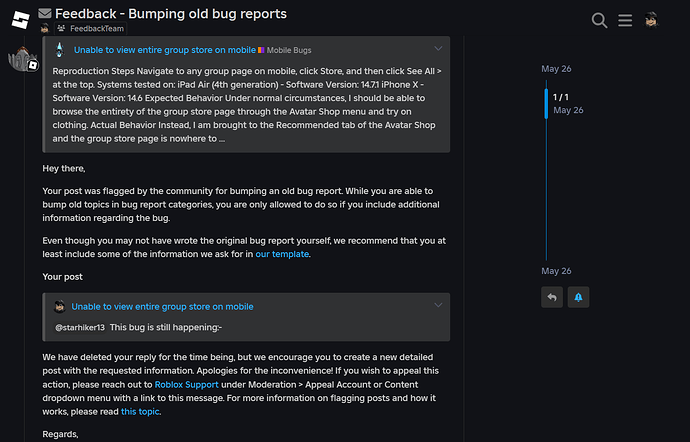Open the post author's avatar
Screen dimensions: 690x442
pos(23,59)
